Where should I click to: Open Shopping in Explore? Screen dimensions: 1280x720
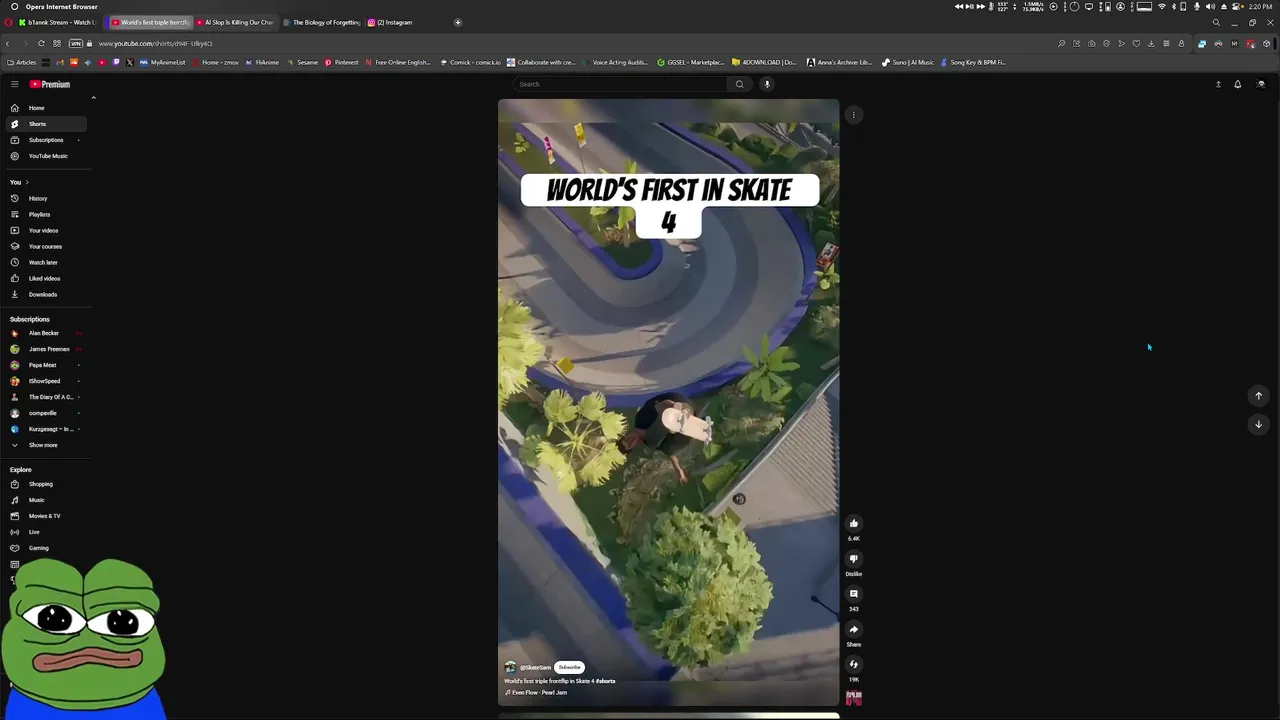point(45,484)
